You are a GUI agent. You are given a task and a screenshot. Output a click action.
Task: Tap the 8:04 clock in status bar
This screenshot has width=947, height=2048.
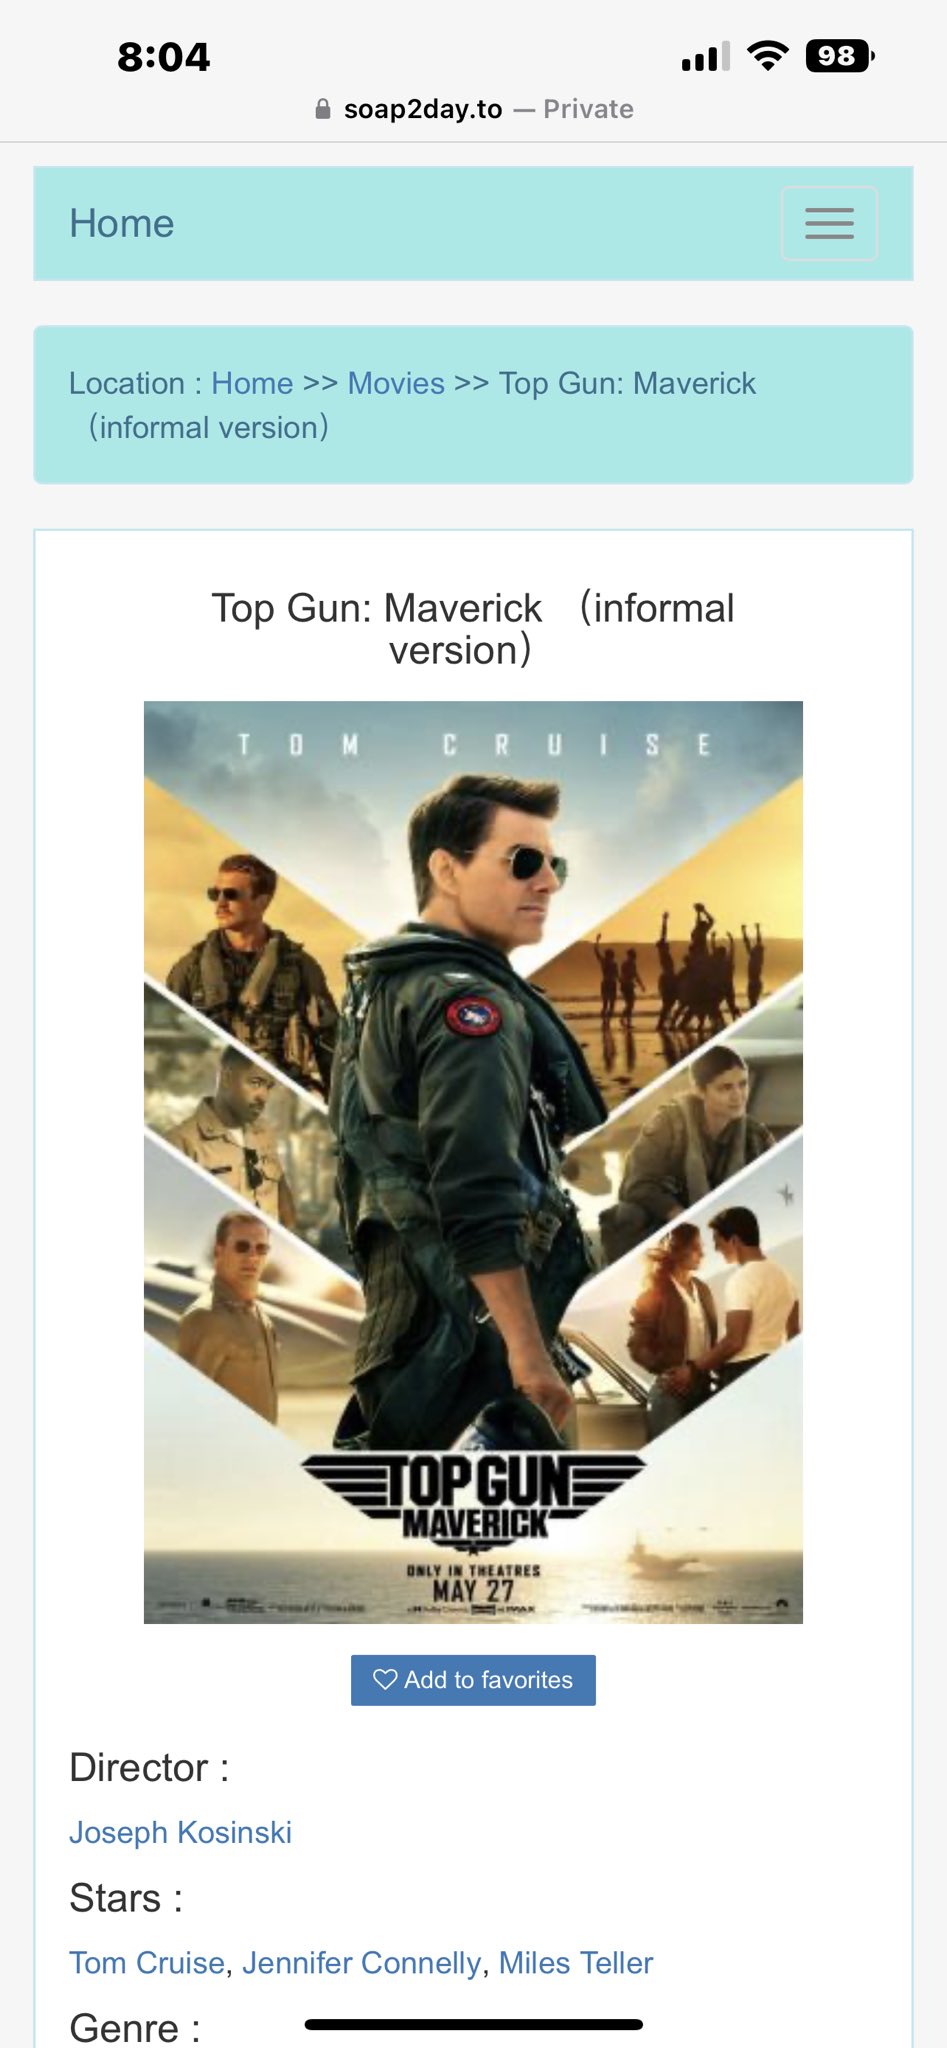164,57
